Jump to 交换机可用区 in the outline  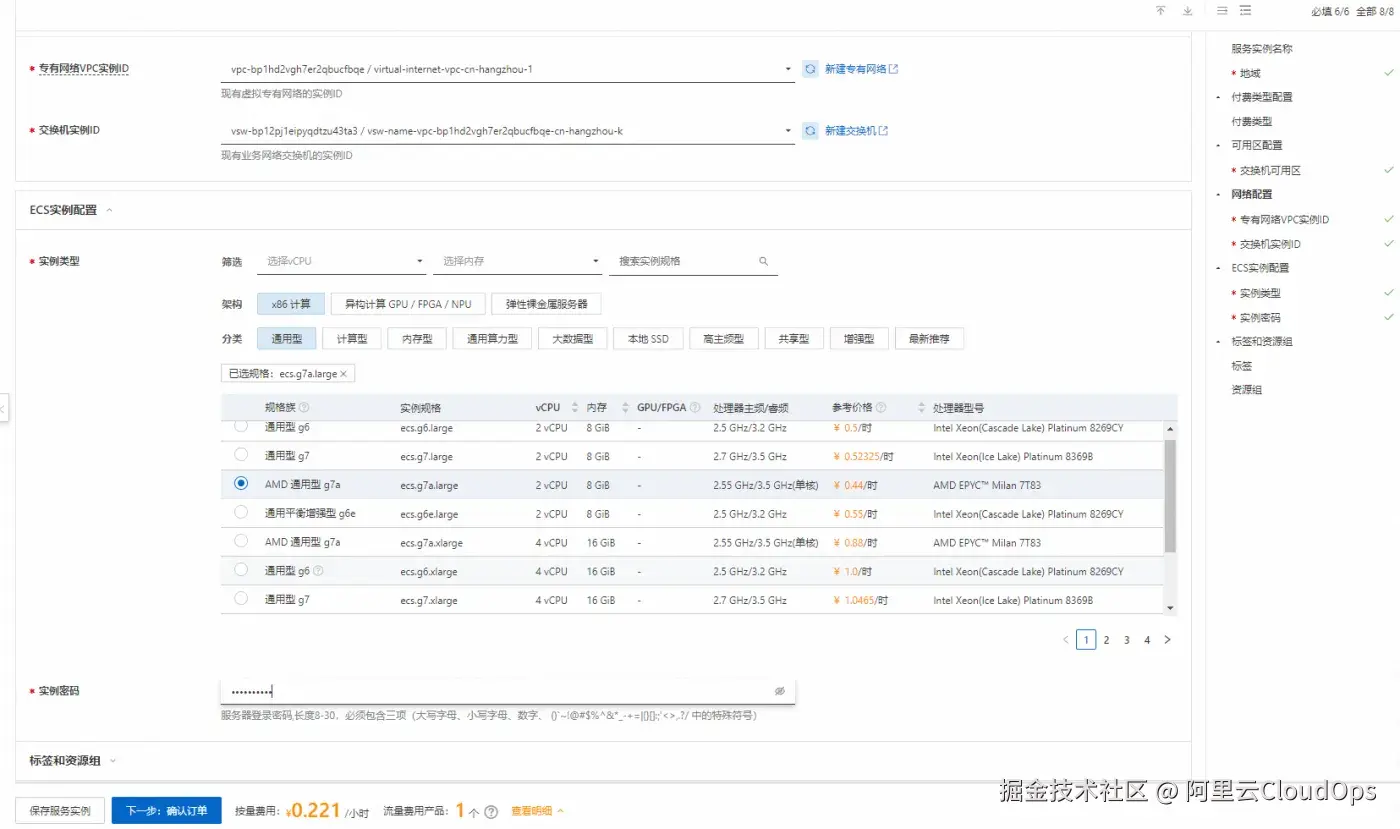click(x=1270, y=171)
